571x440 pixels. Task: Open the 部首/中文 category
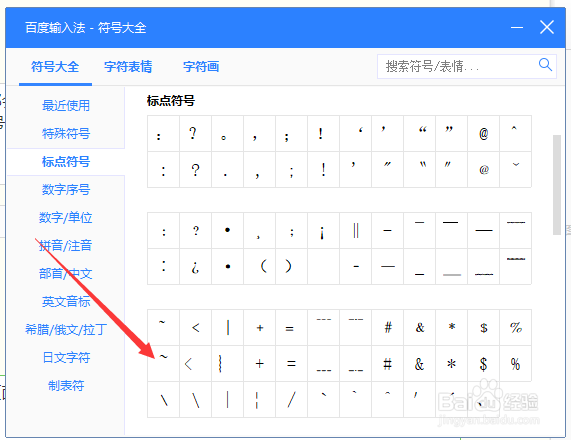[x=66, y=274]
